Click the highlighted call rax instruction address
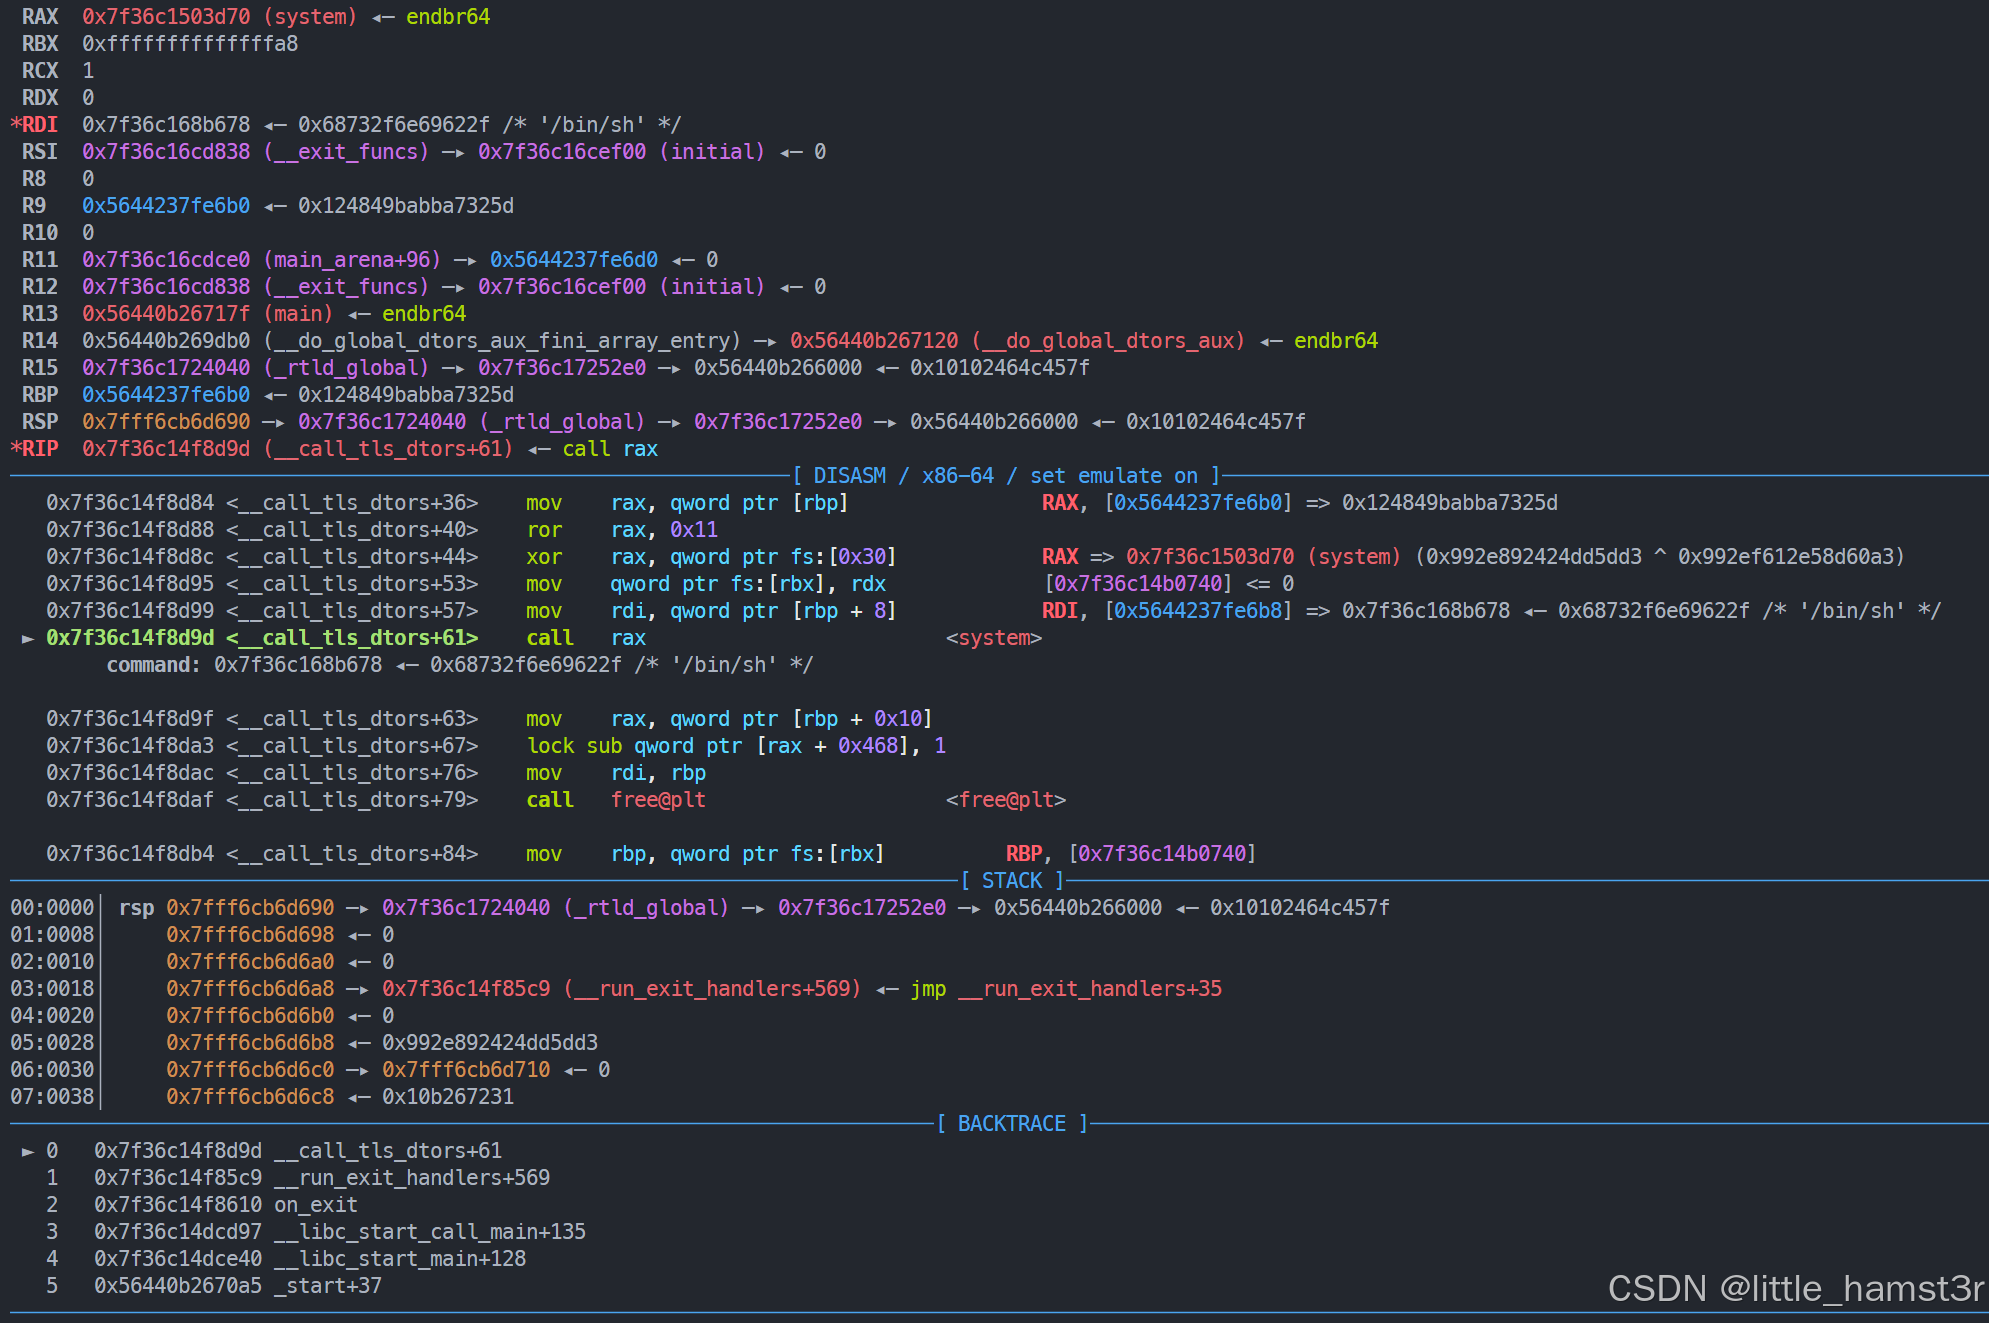 tap(130, 638)
